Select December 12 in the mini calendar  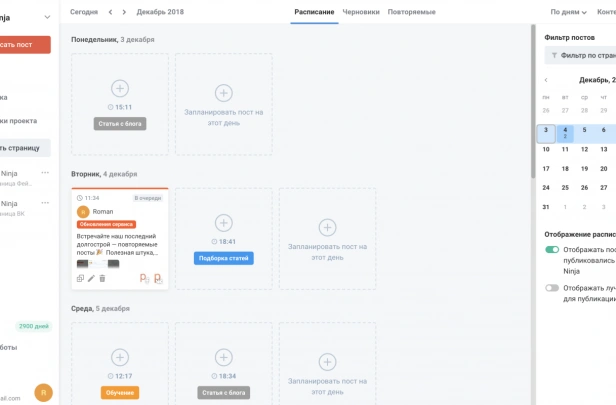click(584, 149)
